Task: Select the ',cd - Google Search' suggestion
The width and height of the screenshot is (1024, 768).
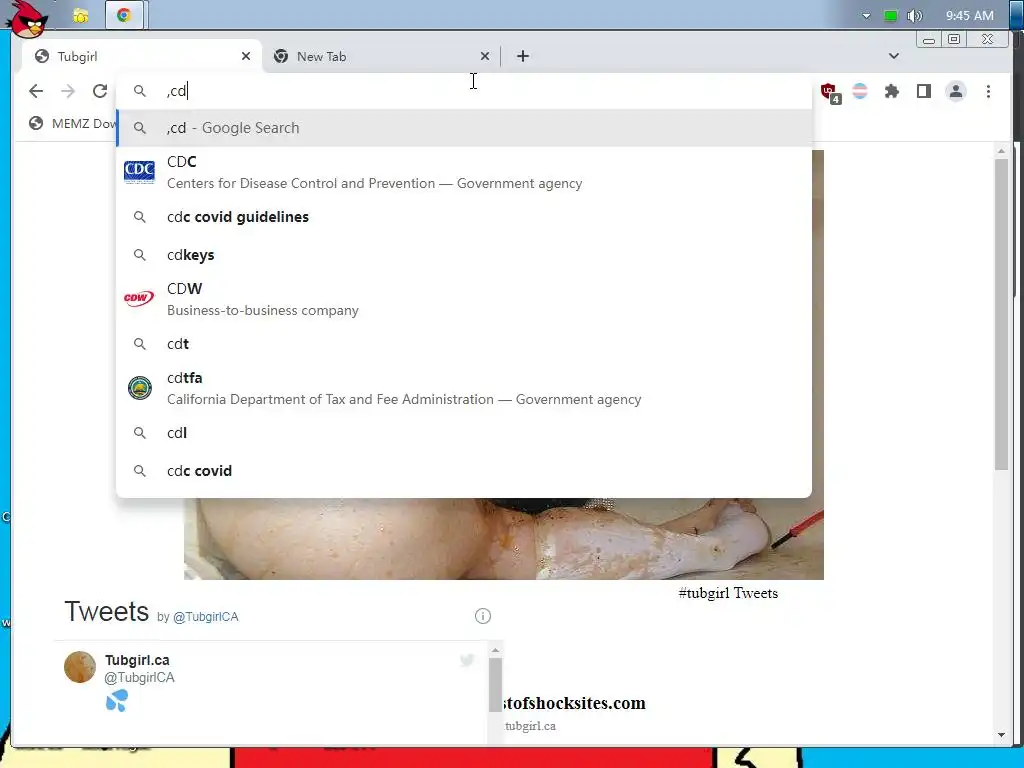Action: pos(464,128)
